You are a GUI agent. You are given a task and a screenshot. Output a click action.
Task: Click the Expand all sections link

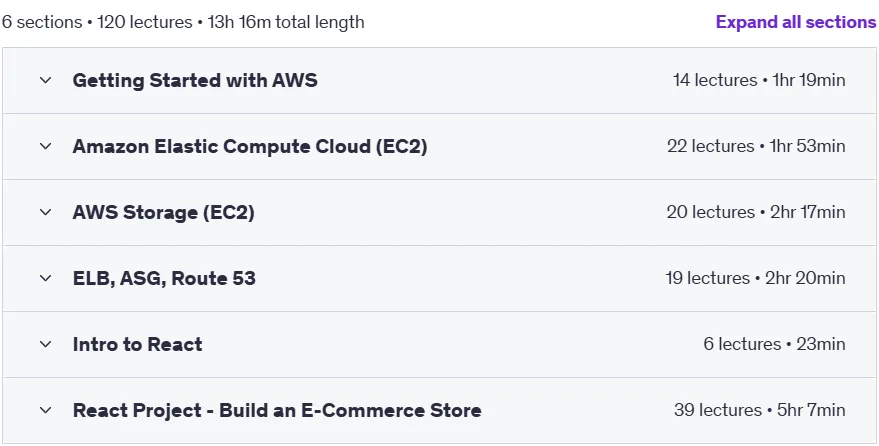coord(795,22)
